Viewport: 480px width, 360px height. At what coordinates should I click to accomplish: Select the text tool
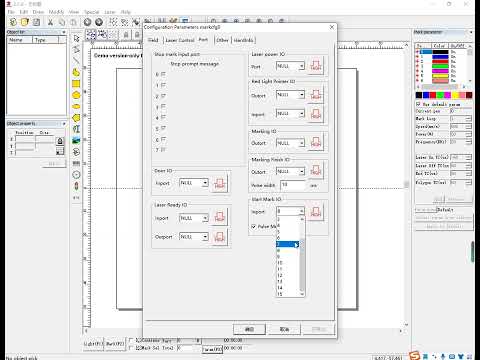coord(76,129)
